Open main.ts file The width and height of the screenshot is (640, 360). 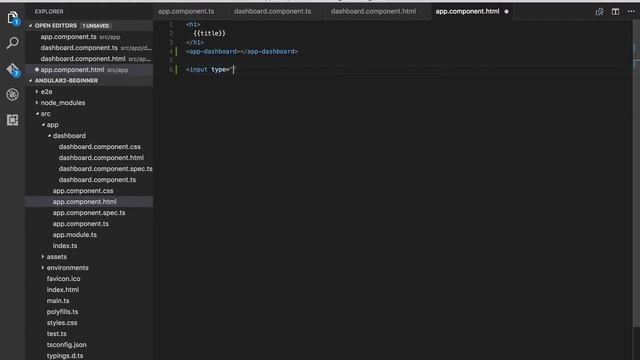pos(89,301)
